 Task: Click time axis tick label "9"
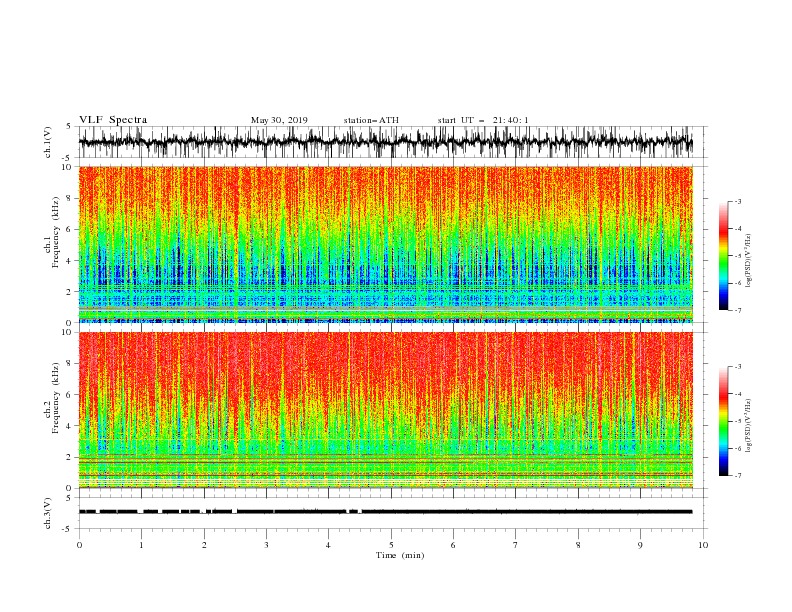[640, 545]
